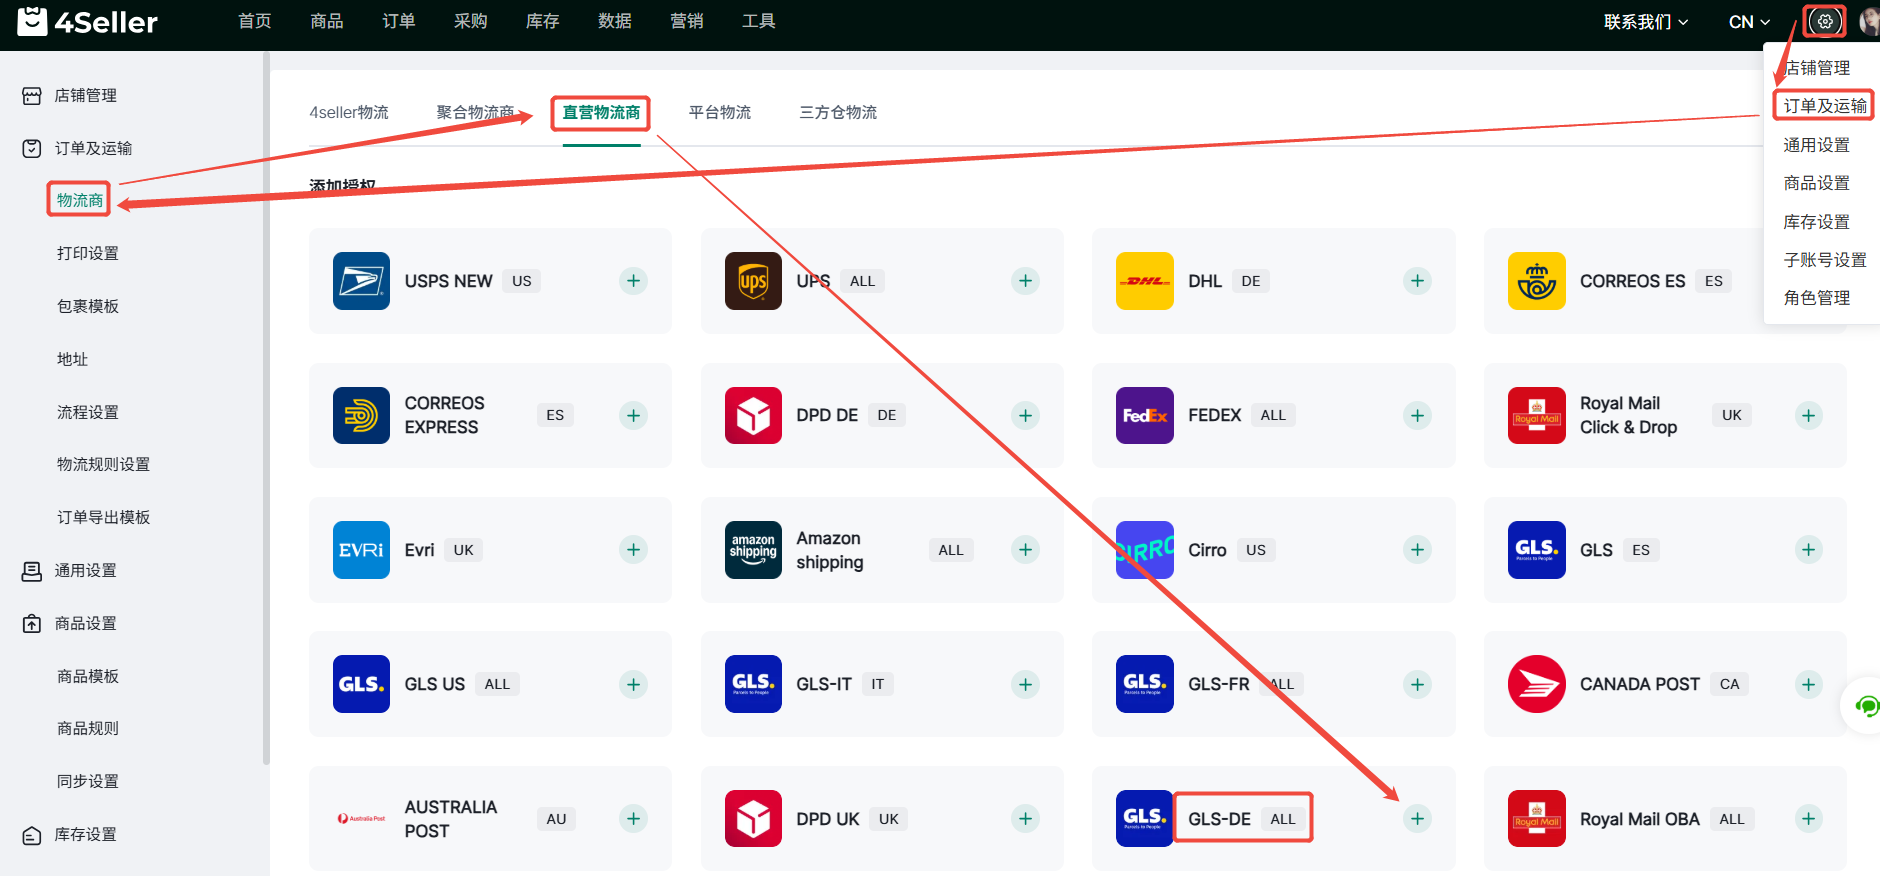This screenshot has width=1880, height=876.
Task: Add CORREOS EXPRESS with its plus button
Action: coord(633,415)
